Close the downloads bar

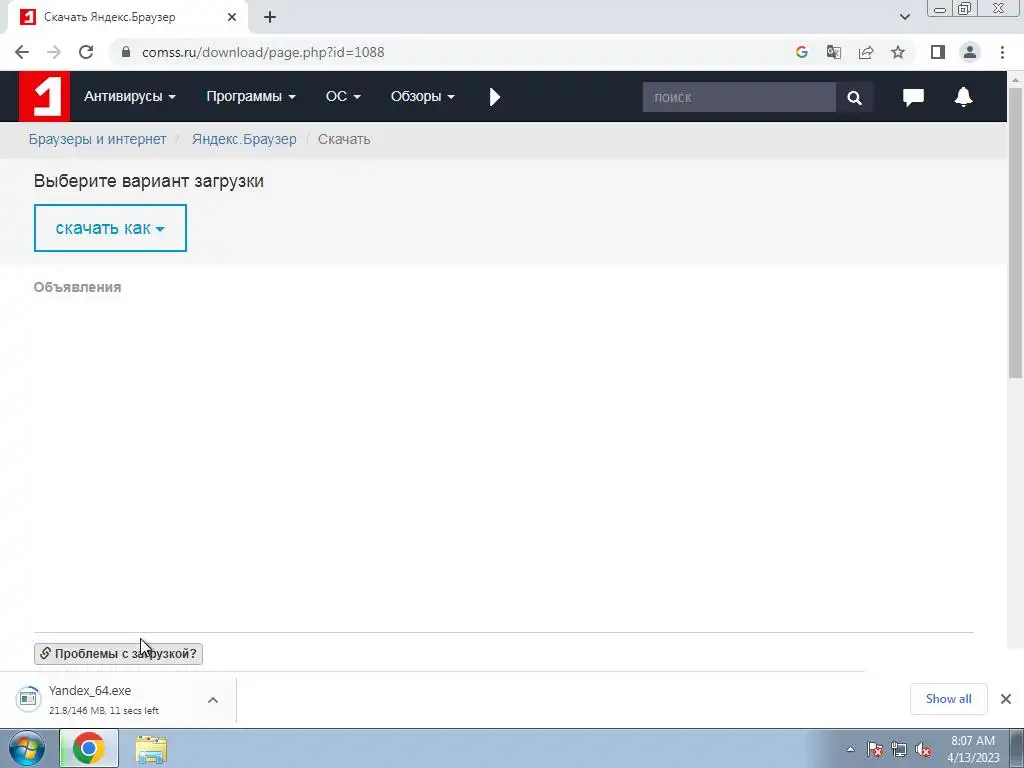click(x=1006, y=699)
